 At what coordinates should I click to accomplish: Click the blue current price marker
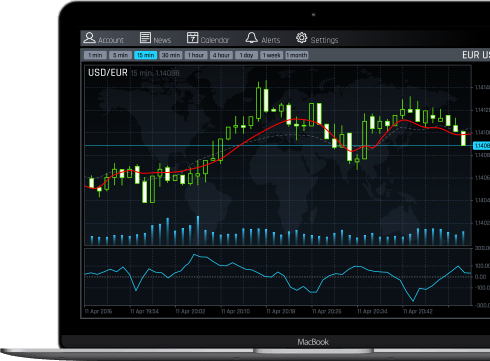point(482,146)
